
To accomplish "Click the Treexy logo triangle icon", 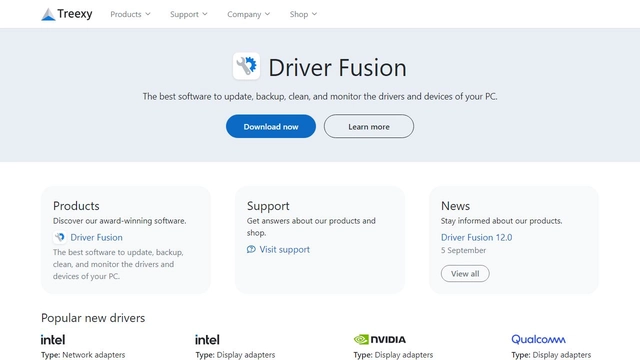I will (x=48, y=14).
